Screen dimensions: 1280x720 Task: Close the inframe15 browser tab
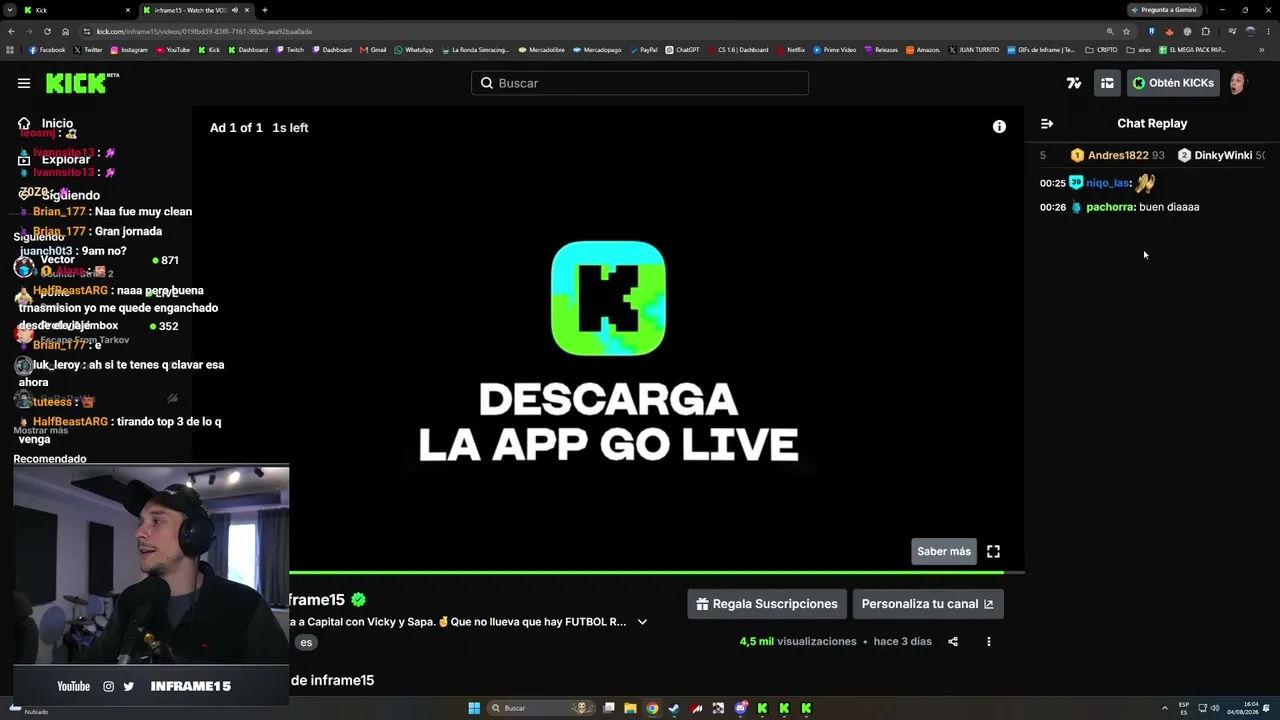(x=247, y=10)
